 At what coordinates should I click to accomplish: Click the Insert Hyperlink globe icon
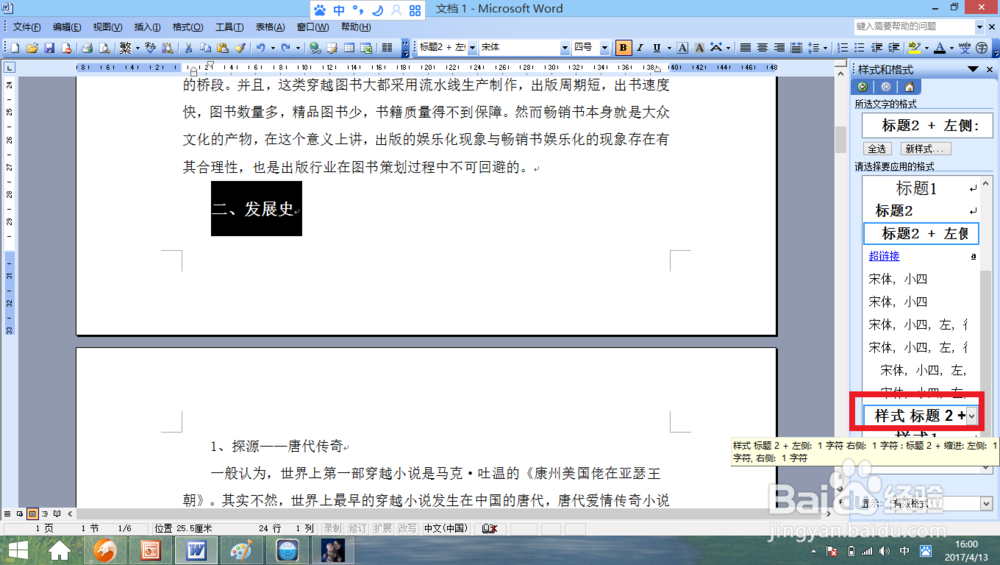click(x=314, y=48)
